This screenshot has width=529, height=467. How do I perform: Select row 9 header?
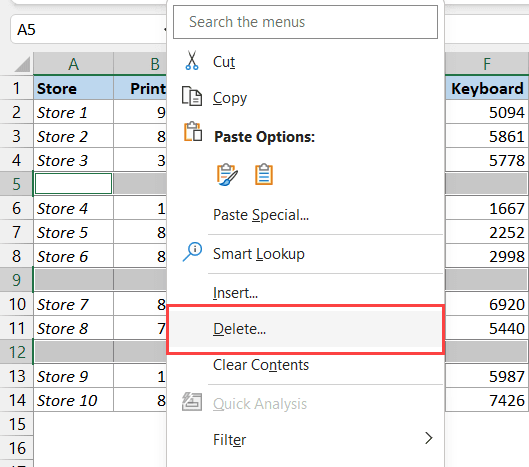tap(17, 280)
